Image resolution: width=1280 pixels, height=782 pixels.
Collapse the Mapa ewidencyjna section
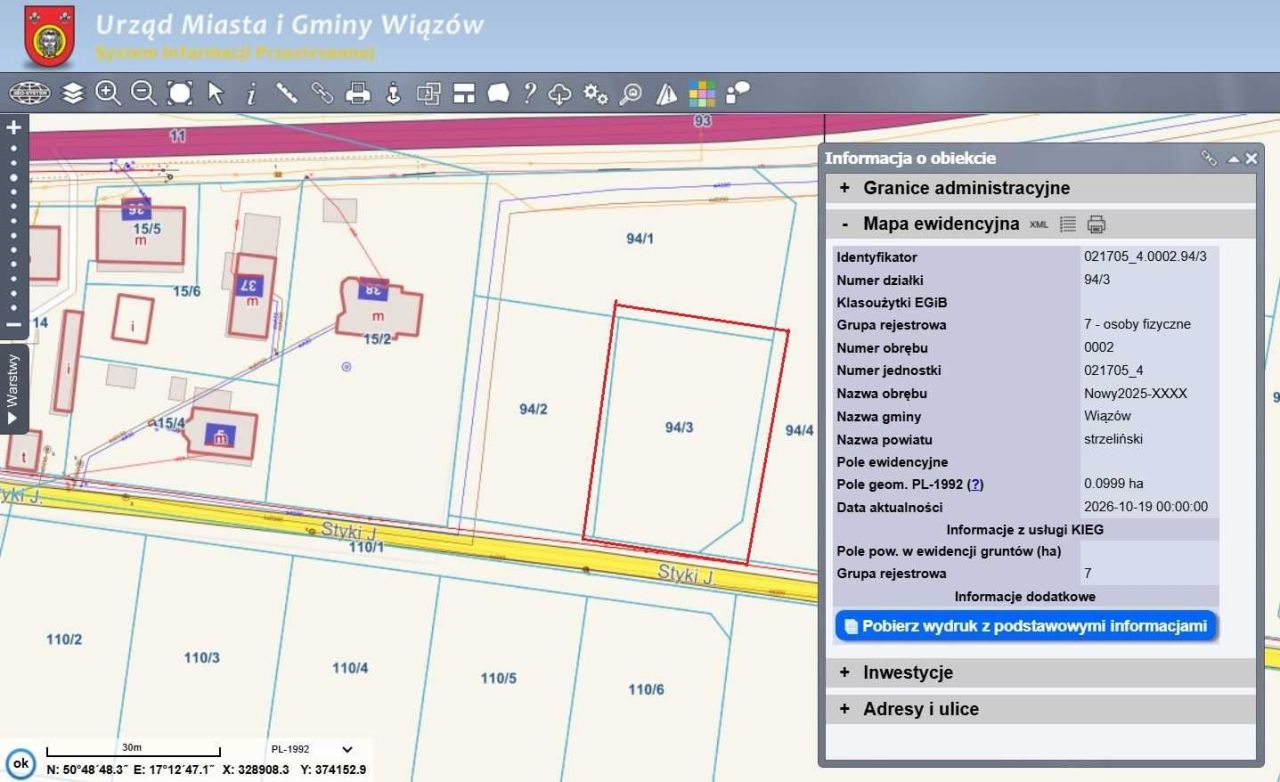[x=1040, y=224]
